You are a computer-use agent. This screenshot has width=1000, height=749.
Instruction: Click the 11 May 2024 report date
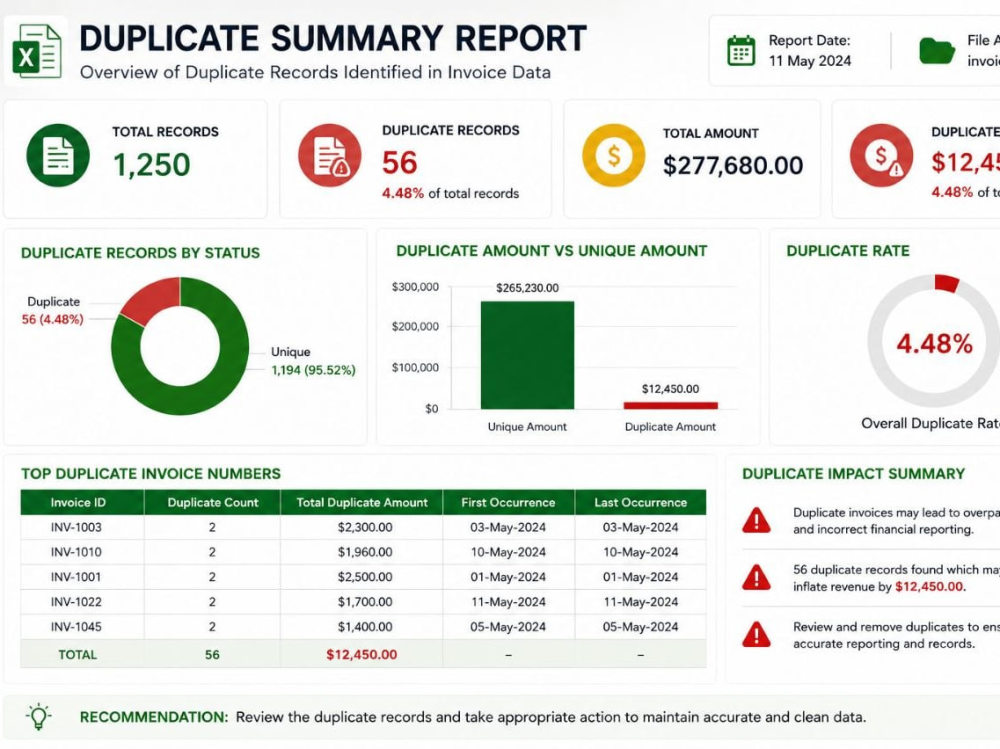(x=810, y=61)
